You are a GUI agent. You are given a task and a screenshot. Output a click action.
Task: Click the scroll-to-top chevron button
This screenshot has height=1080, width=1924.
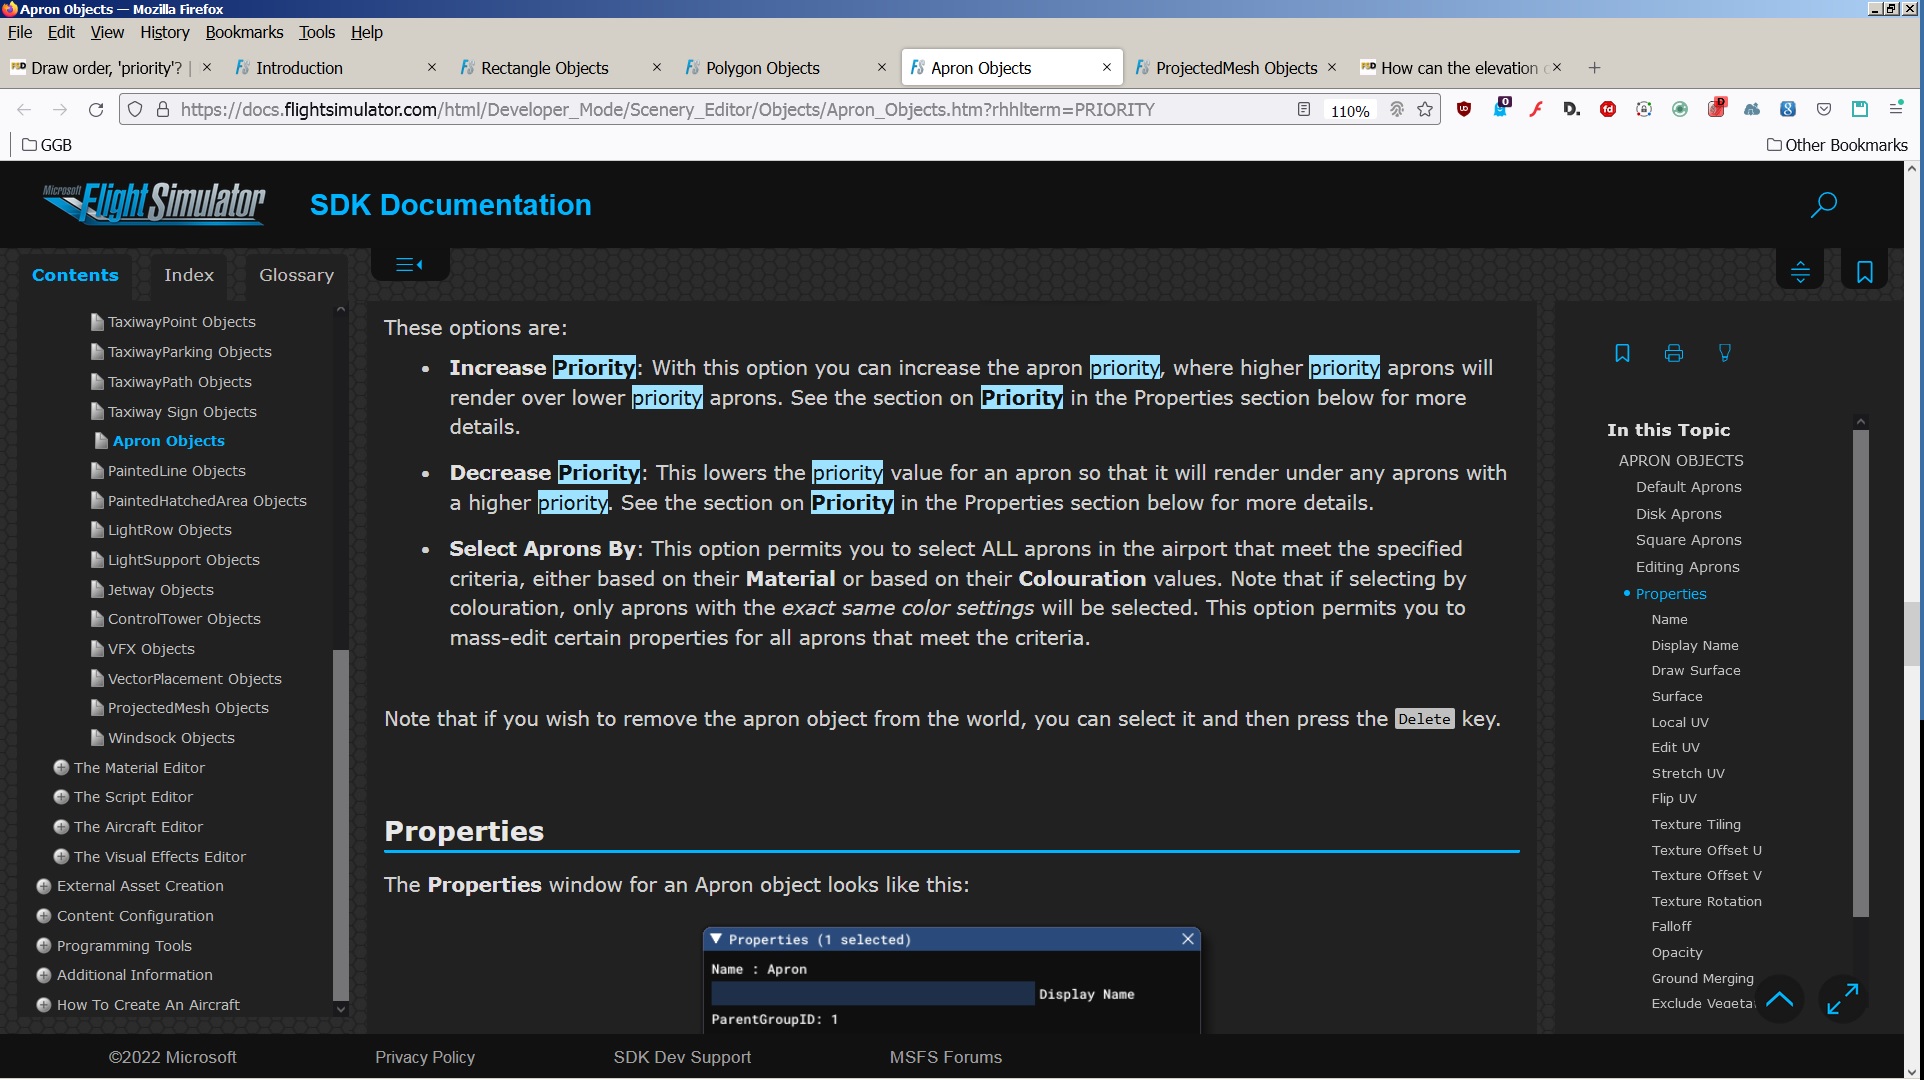[x=1779, y=999]
